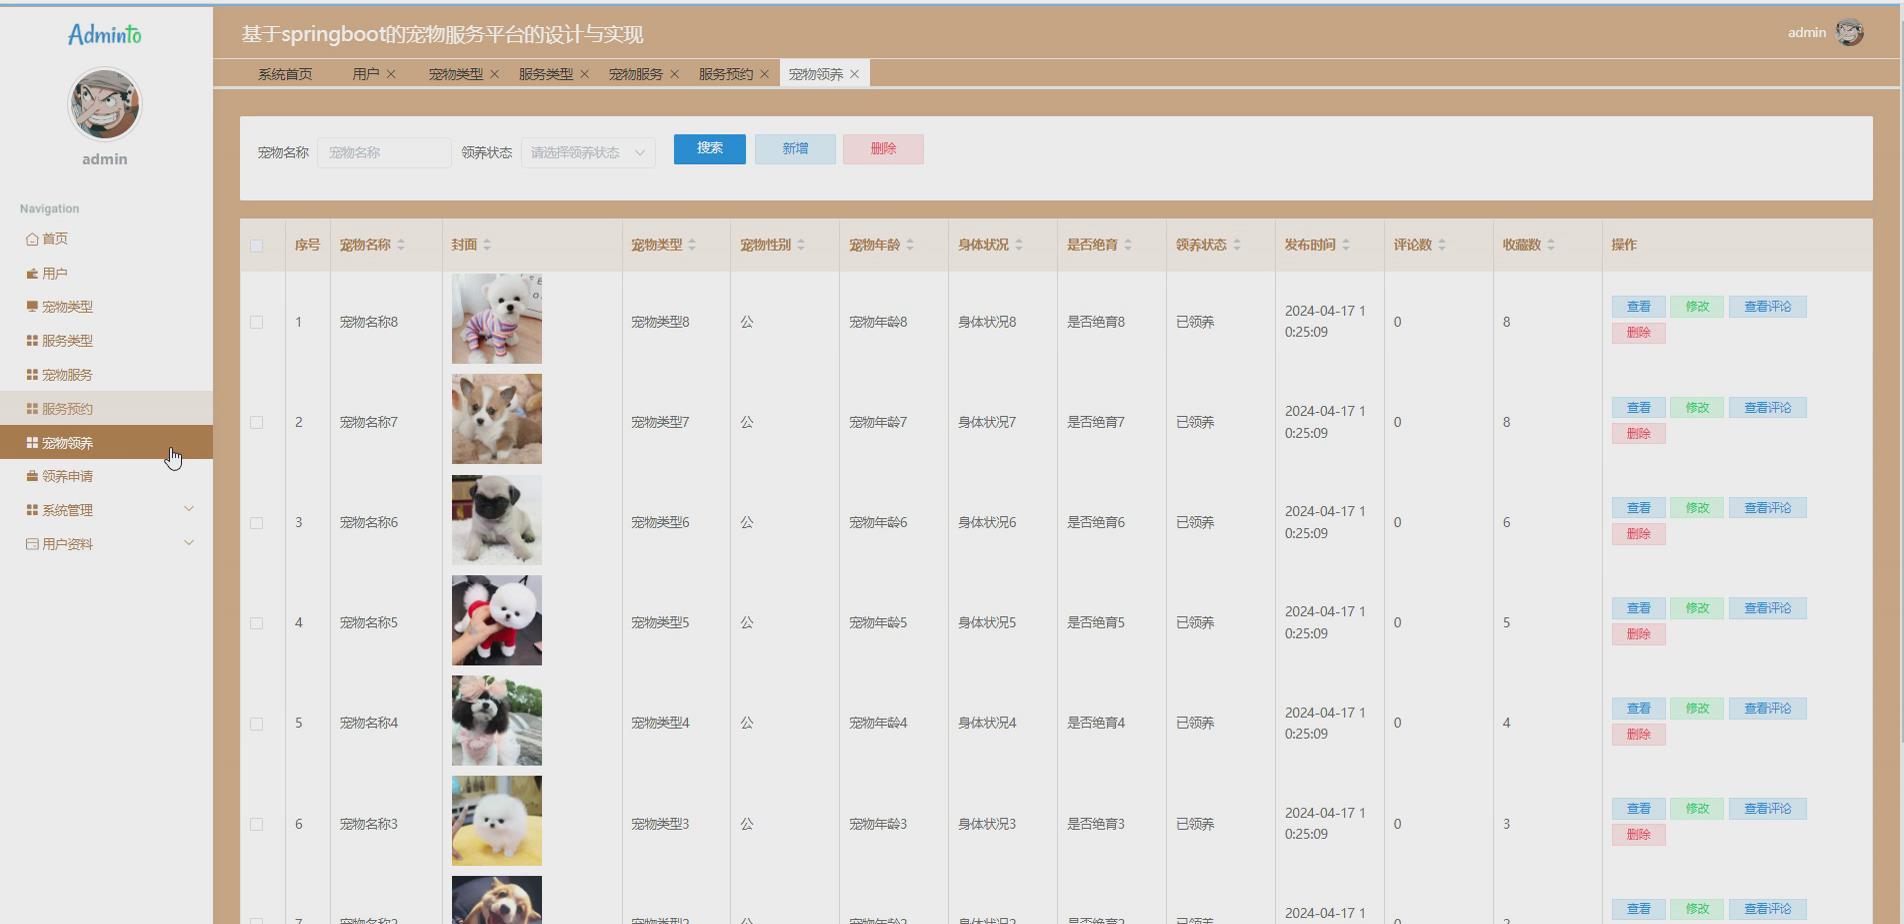Open cover image of 宠物名称4
Screen dimensions: 1904x924
pyautogui.click(x=497, y=720)
